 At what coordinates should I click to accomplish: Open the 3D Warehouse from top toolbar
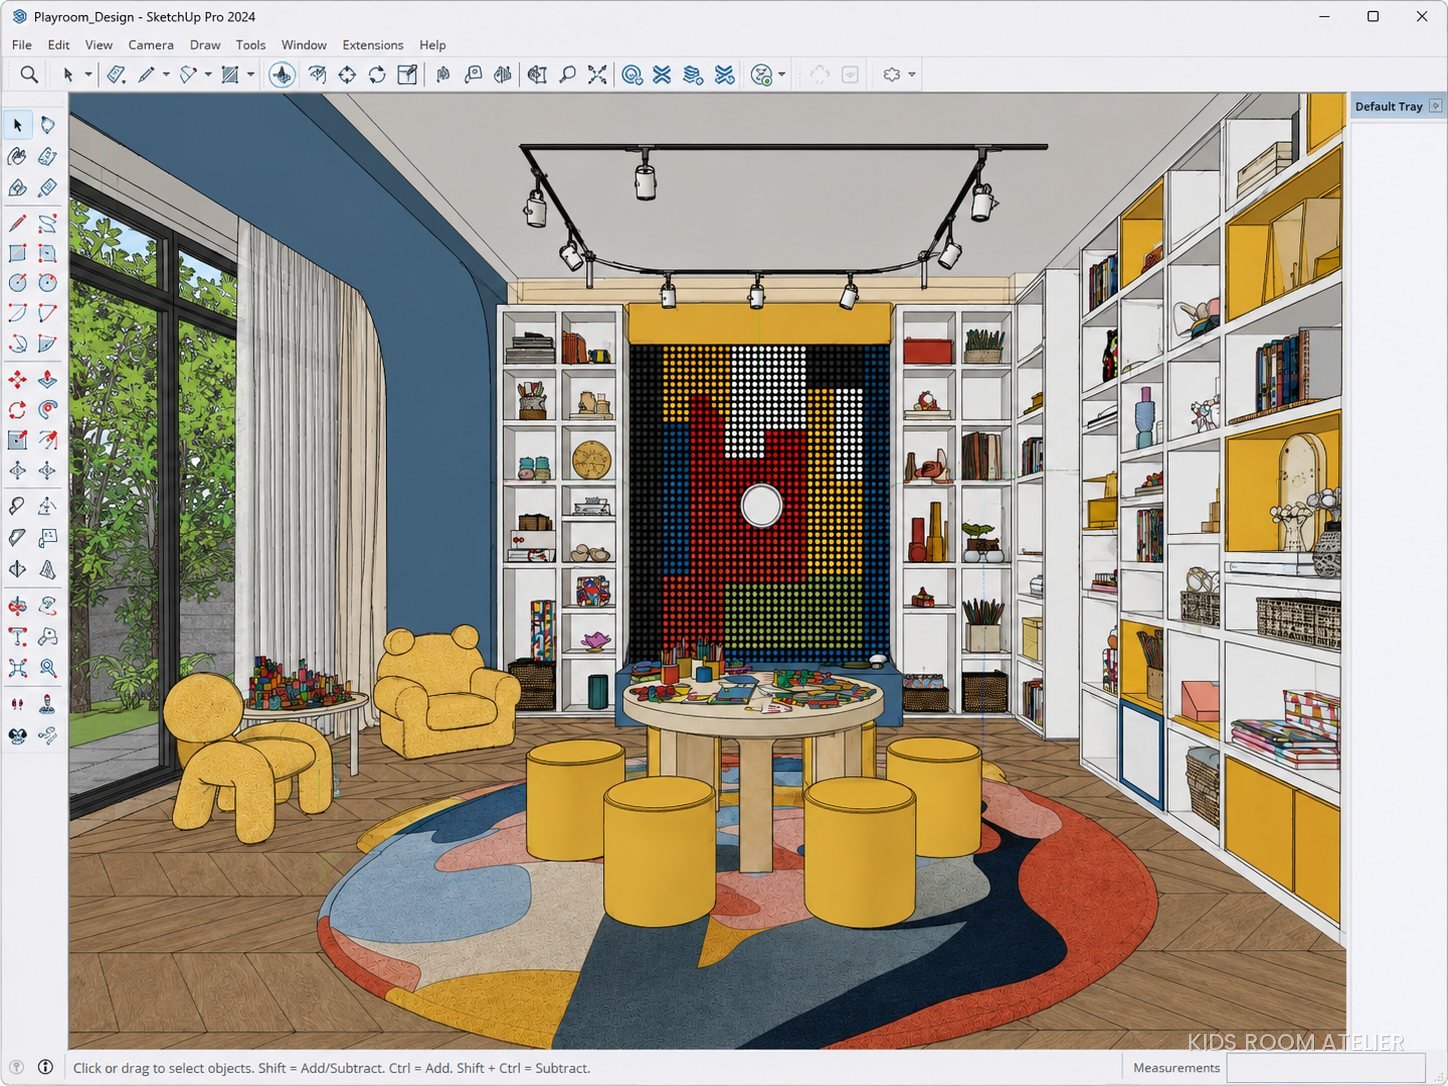(632, 74)
